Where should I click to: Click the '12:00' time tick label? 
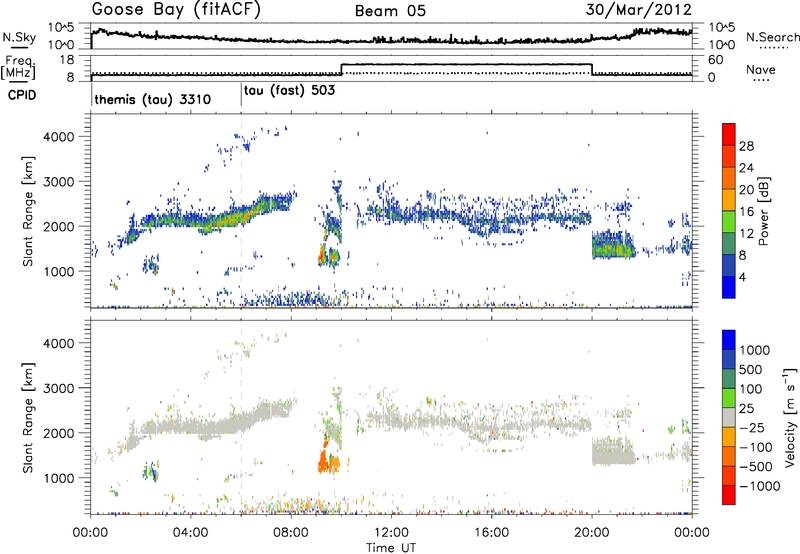point(391,533)
